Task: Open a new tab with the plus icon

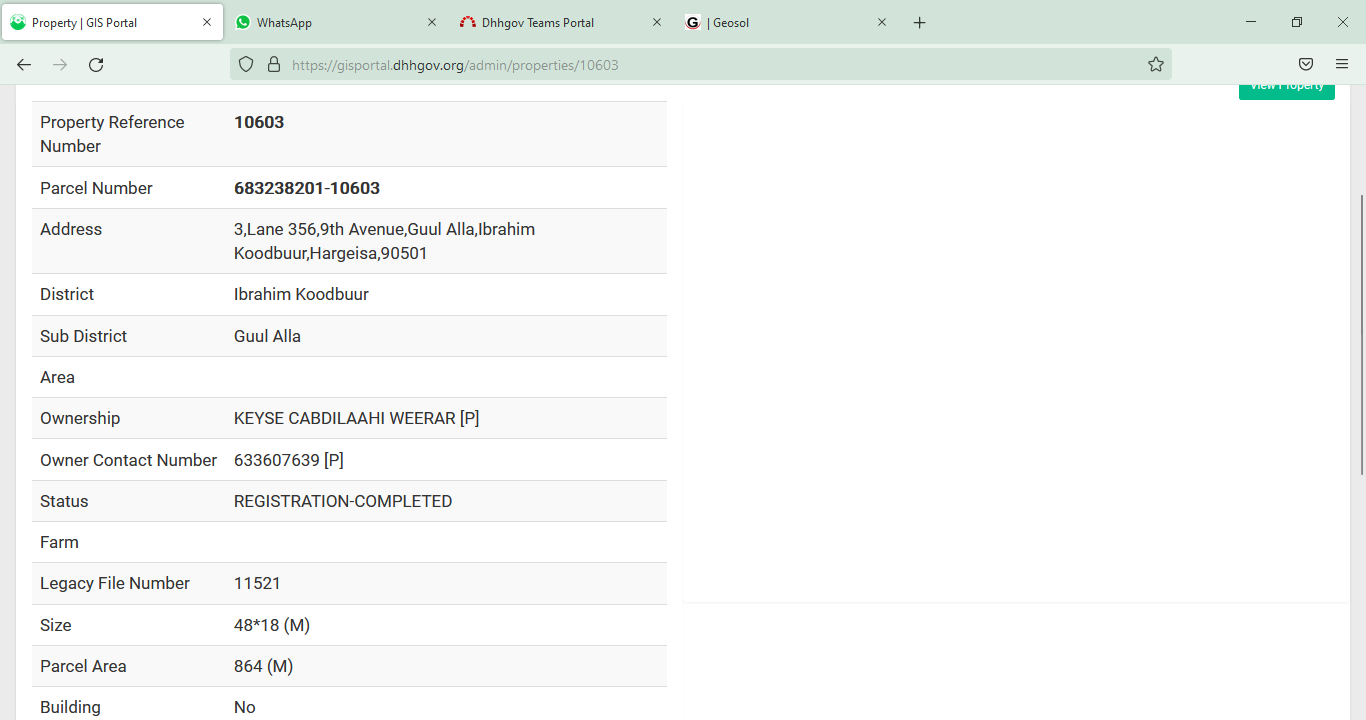Action: [920, 22]
